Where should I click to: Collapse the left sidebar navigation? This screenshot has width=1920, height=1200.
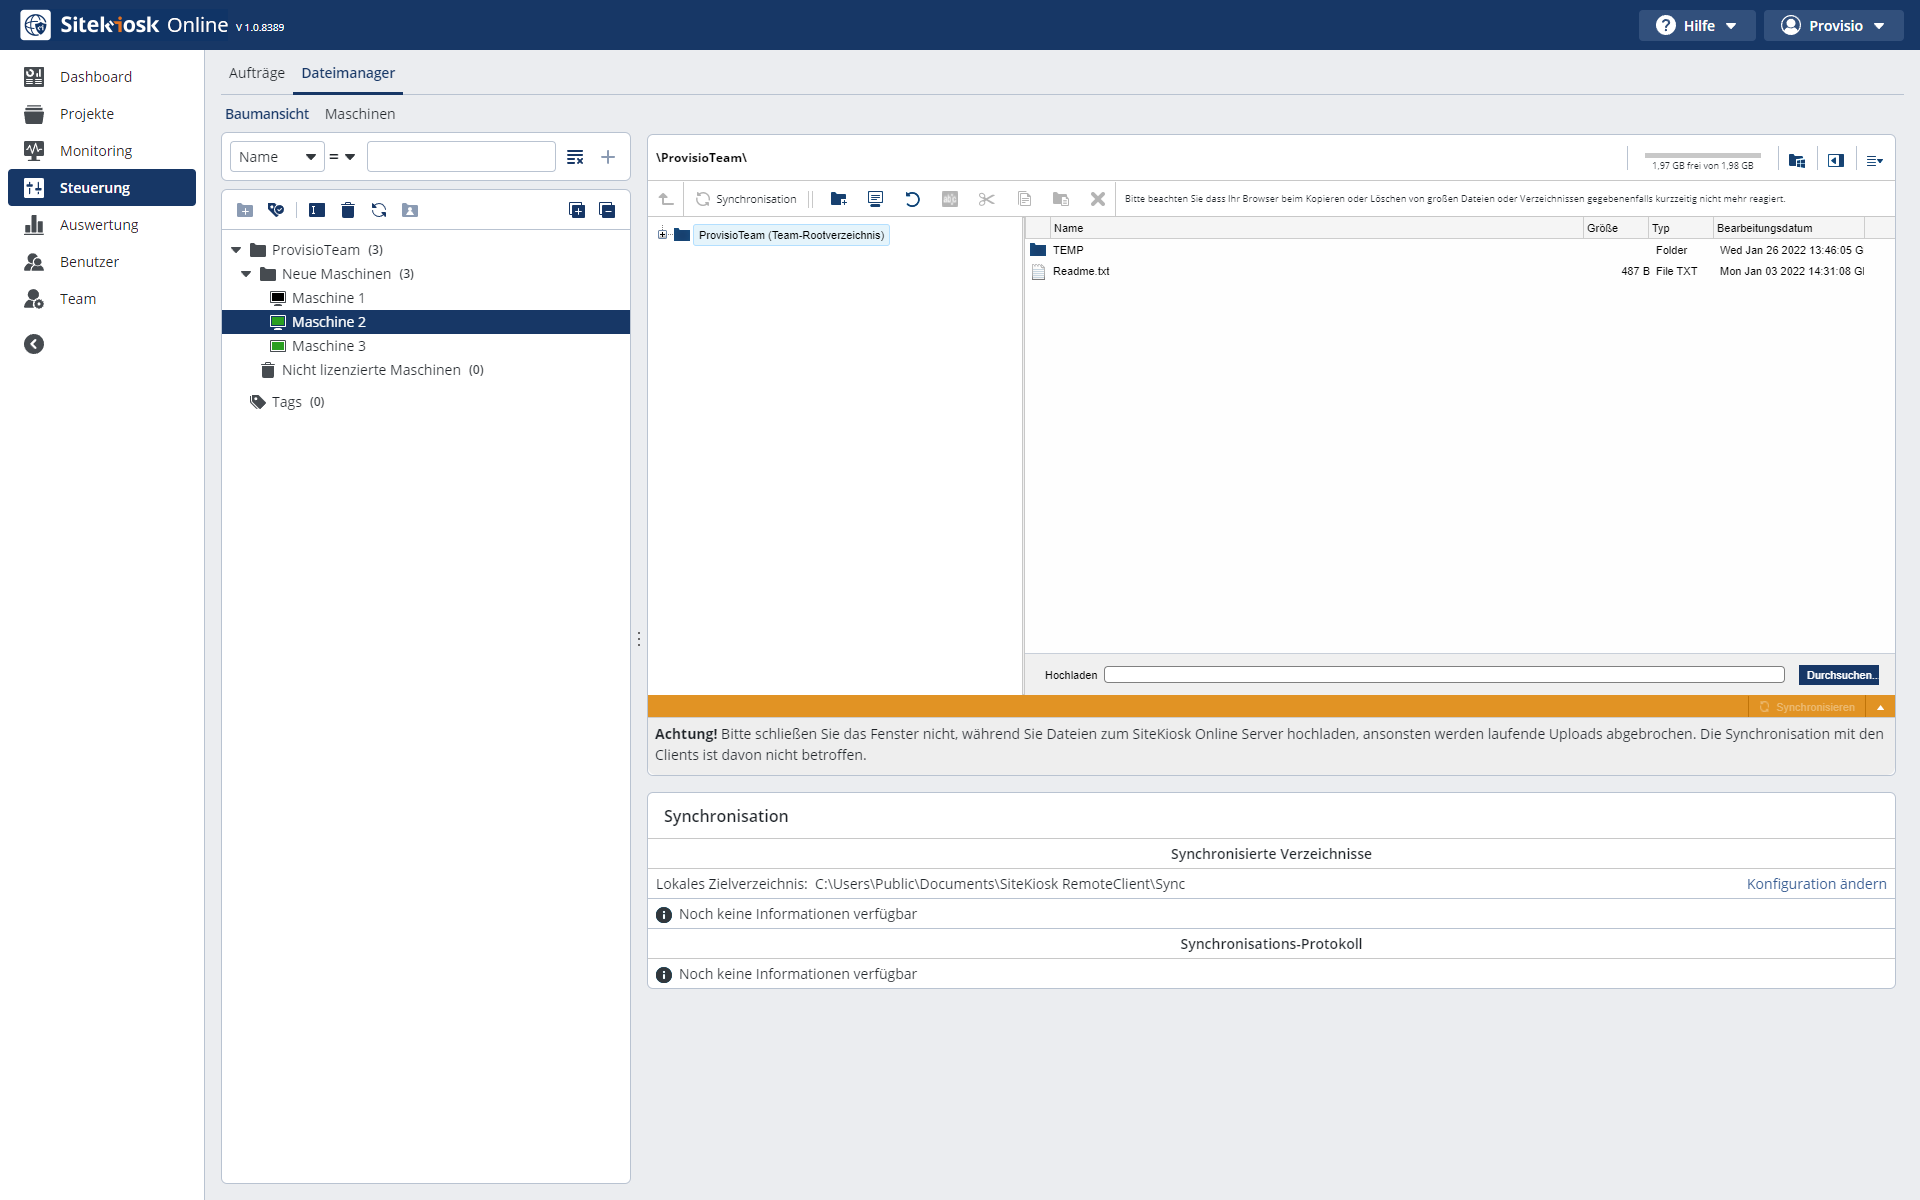coord(34,344)
